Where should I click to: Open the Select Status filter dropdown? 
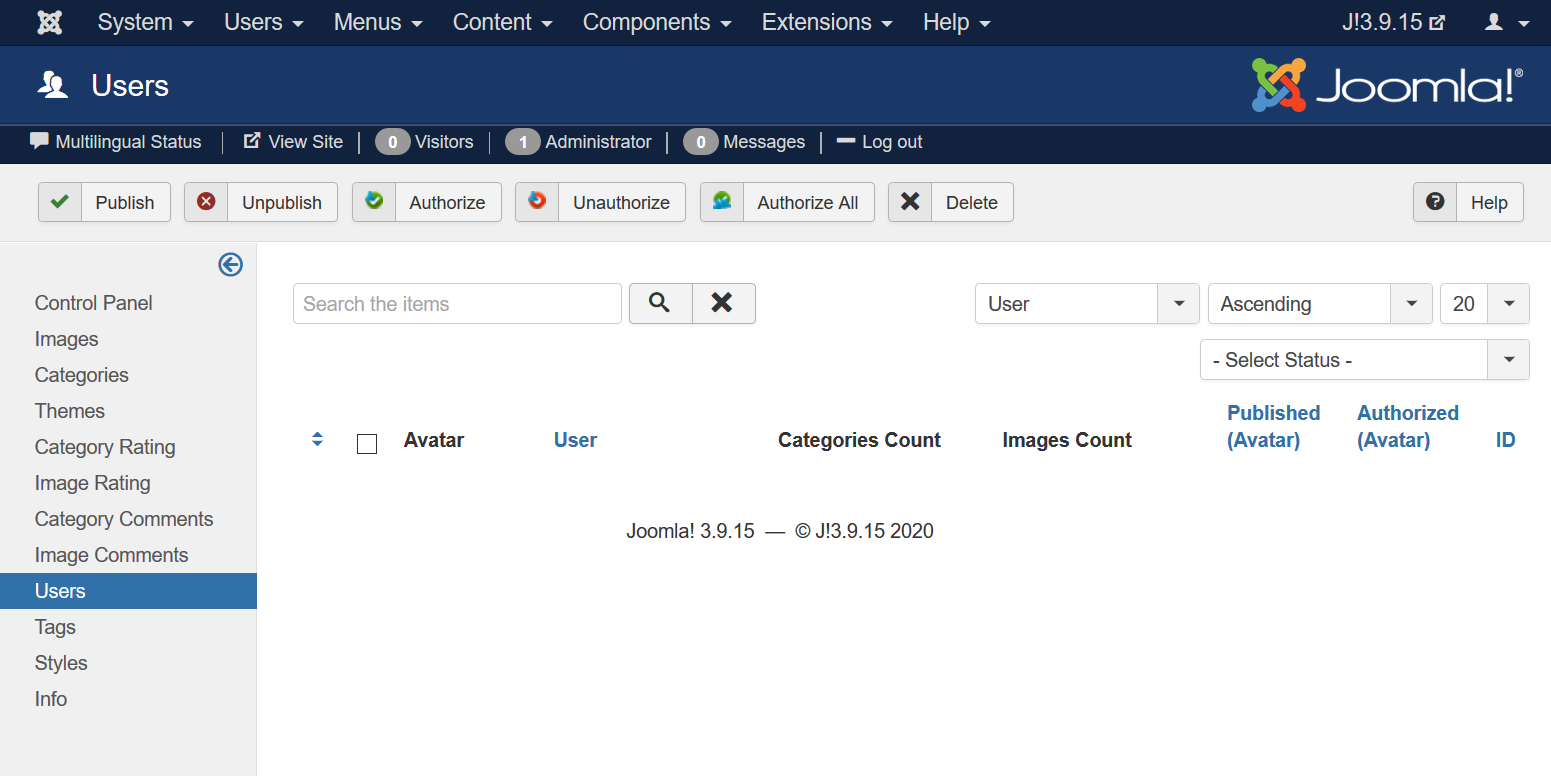(1364, 360)
